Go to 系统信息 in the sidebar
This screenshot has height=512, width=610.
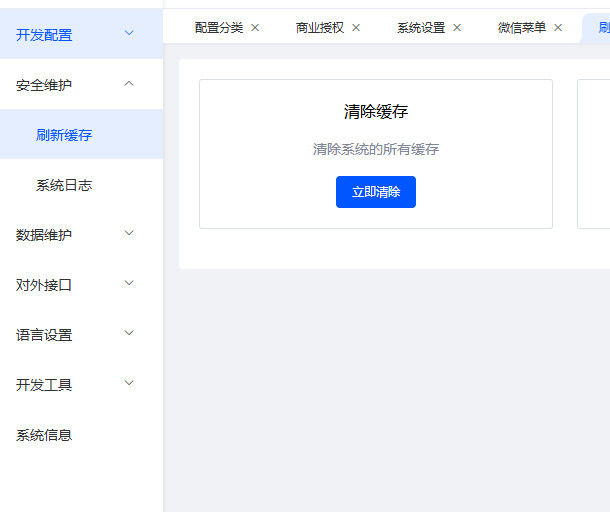tap(44, 435)
